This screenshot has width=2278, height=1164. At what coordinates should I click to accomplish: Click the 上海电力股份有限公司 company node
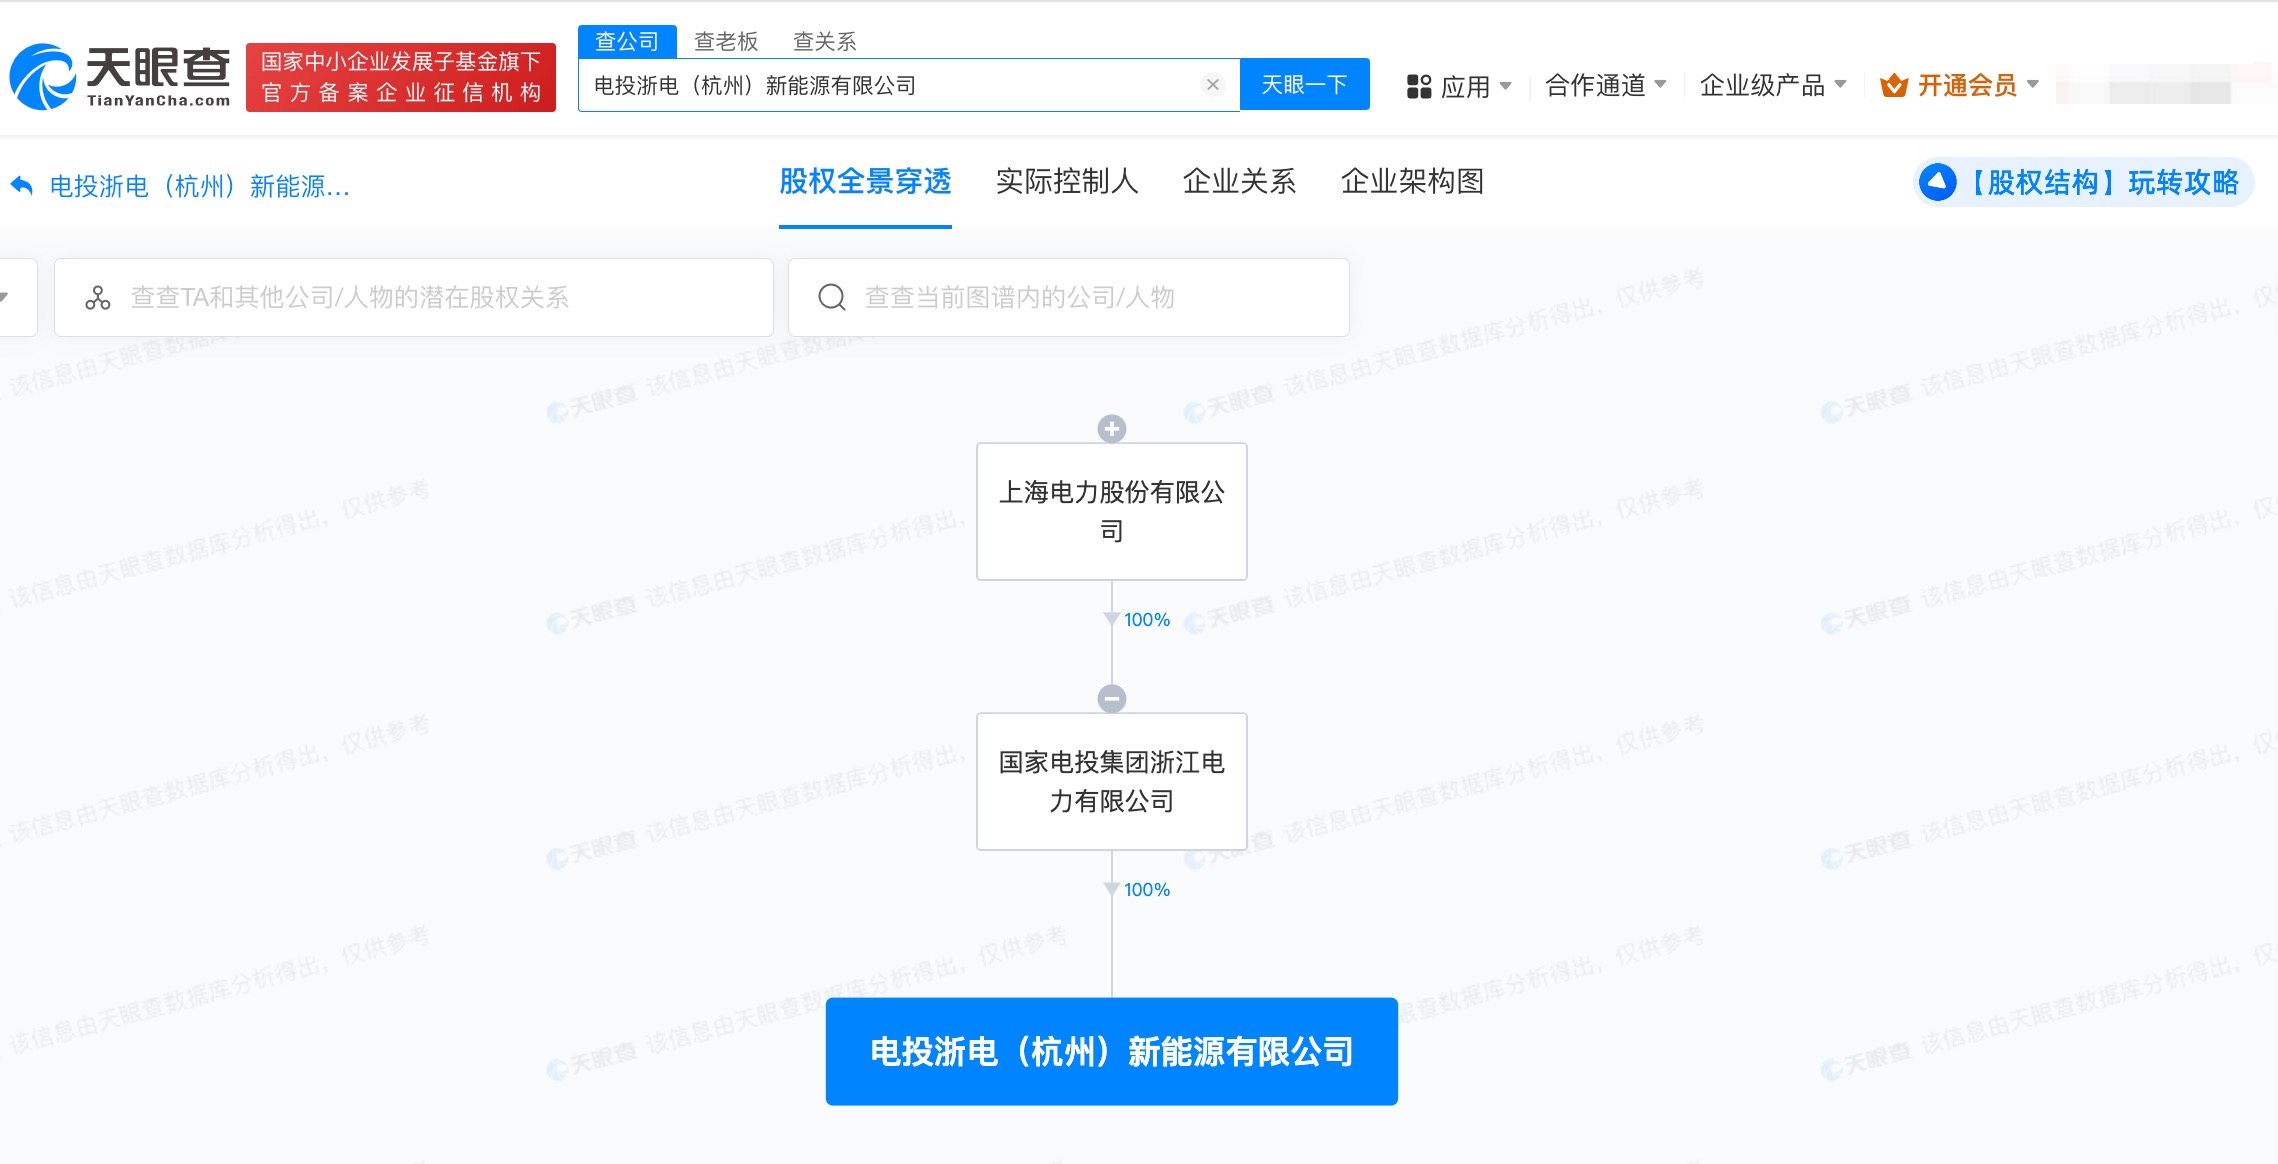coord(1111,511)
